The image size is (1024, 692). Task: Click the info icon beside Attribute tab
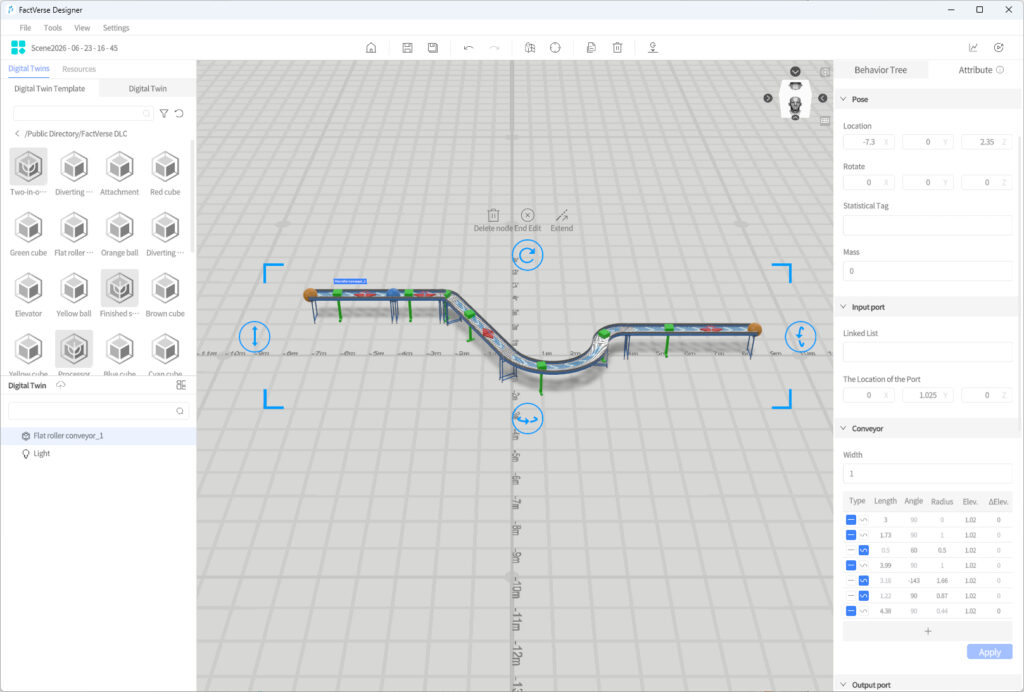pos(1000,70)
